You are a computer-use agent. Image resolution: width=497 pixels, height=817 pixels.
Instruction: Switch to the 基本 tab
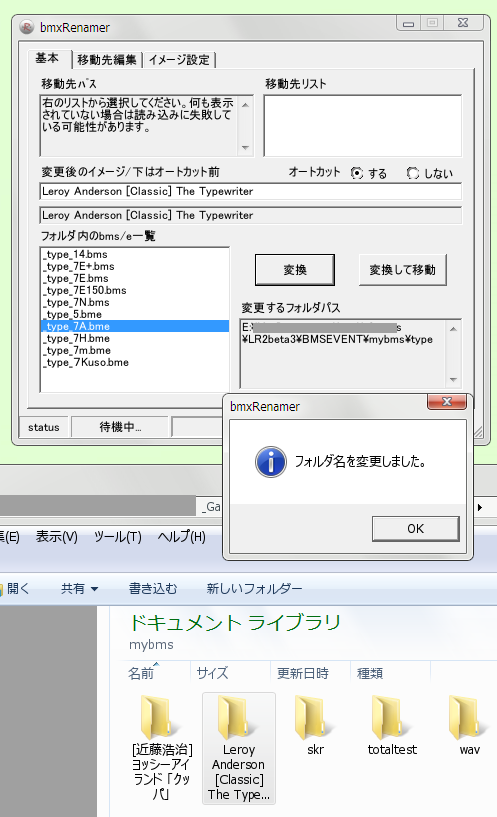tap(47, 58)
